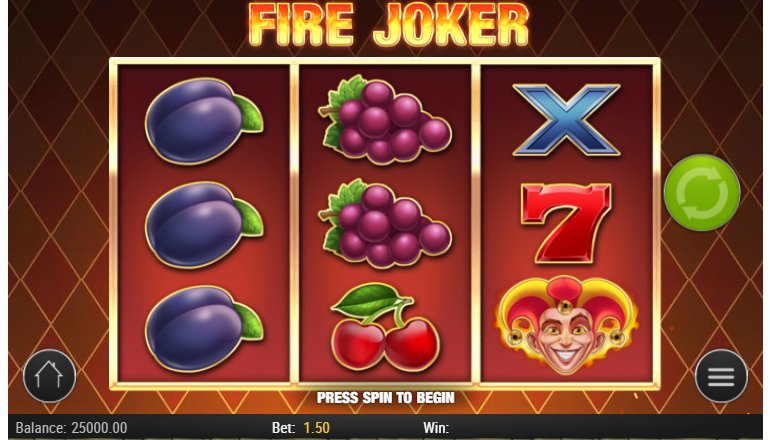
Task: Tap the bottom plum on first reel
Action: click(x=204, y=329)
